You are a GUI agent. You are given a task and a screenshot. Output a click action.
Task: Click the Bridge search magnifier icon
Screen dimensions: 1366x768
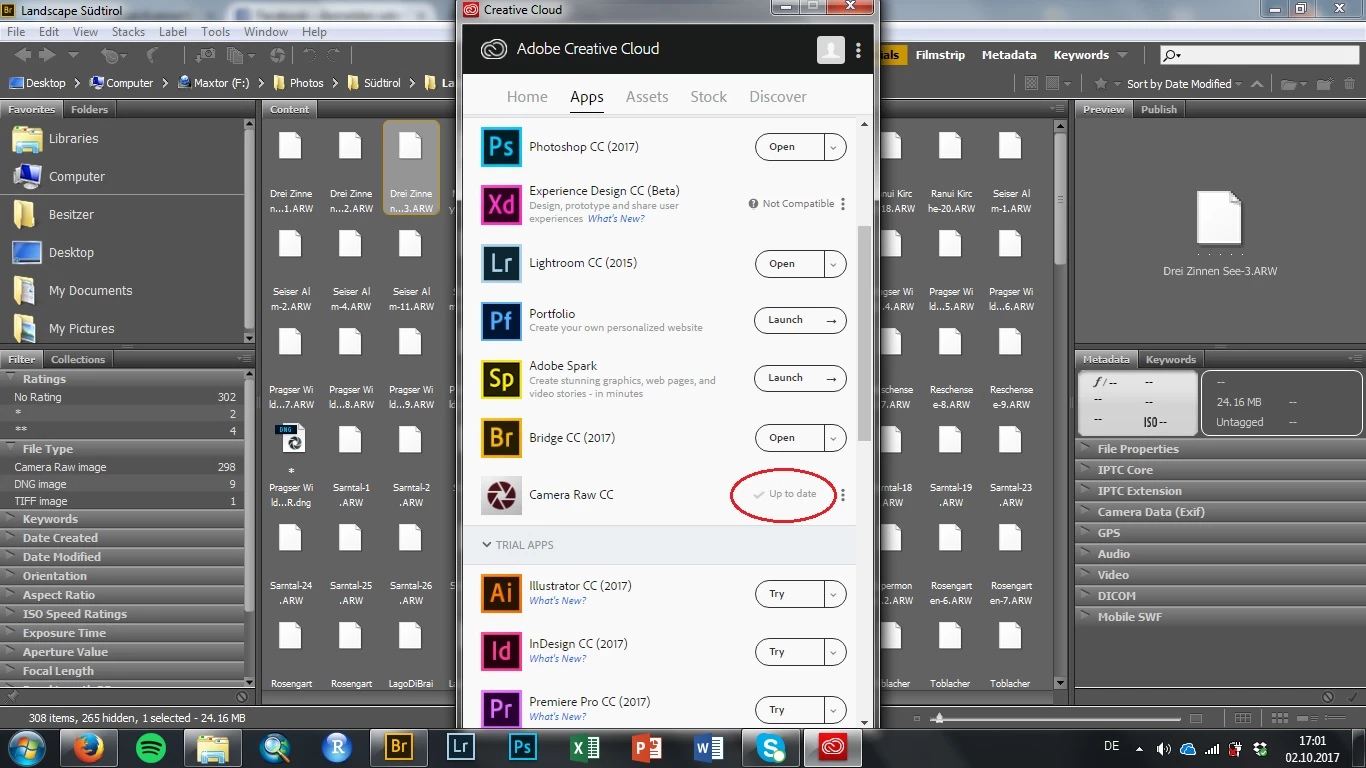(x=1172, y=56)
